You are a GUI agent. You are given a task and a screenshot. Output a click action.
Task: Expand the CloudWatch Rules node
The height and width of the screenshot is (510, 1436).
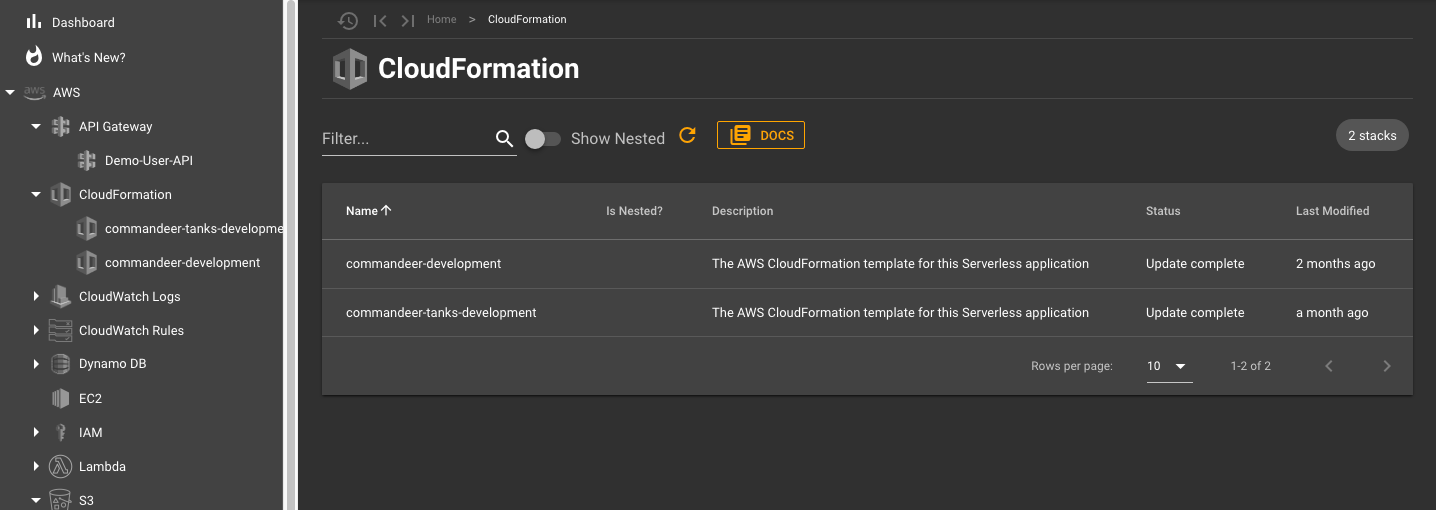click(x=36, y=330)
